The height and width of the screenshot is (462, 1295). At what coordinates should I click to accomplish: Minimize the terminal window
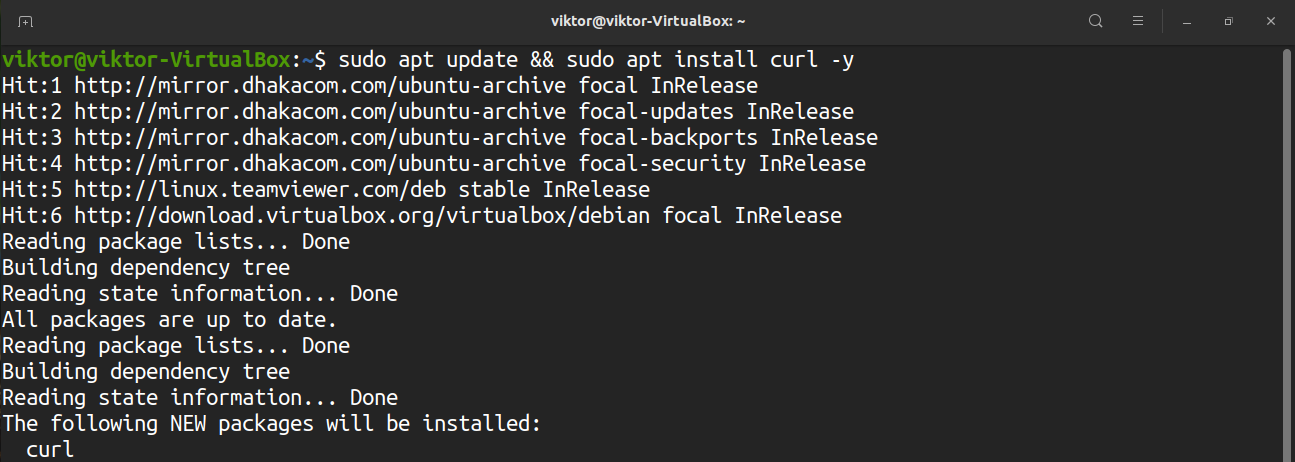(x=1186, y=21)
